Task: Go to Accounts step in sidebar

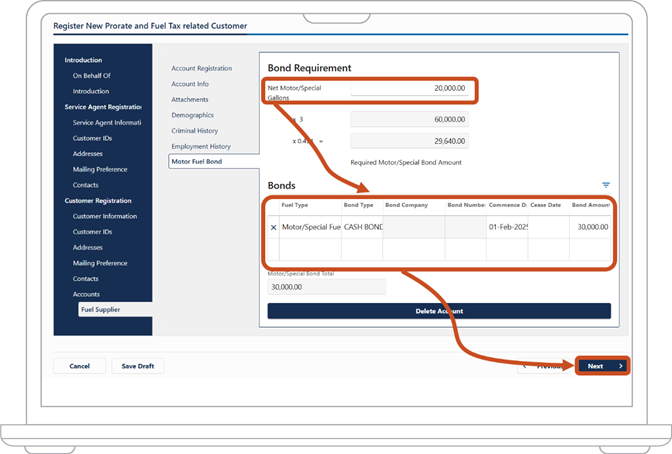Action: (86, 294)
